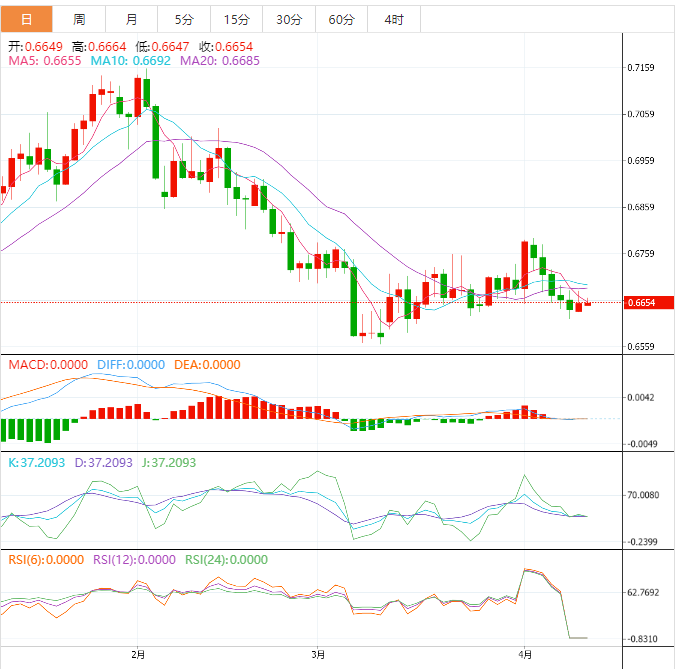This screenshot has height=669, width=678.
Task: Switch to the 60分 chart tab
Action: [x=341, y=19]
